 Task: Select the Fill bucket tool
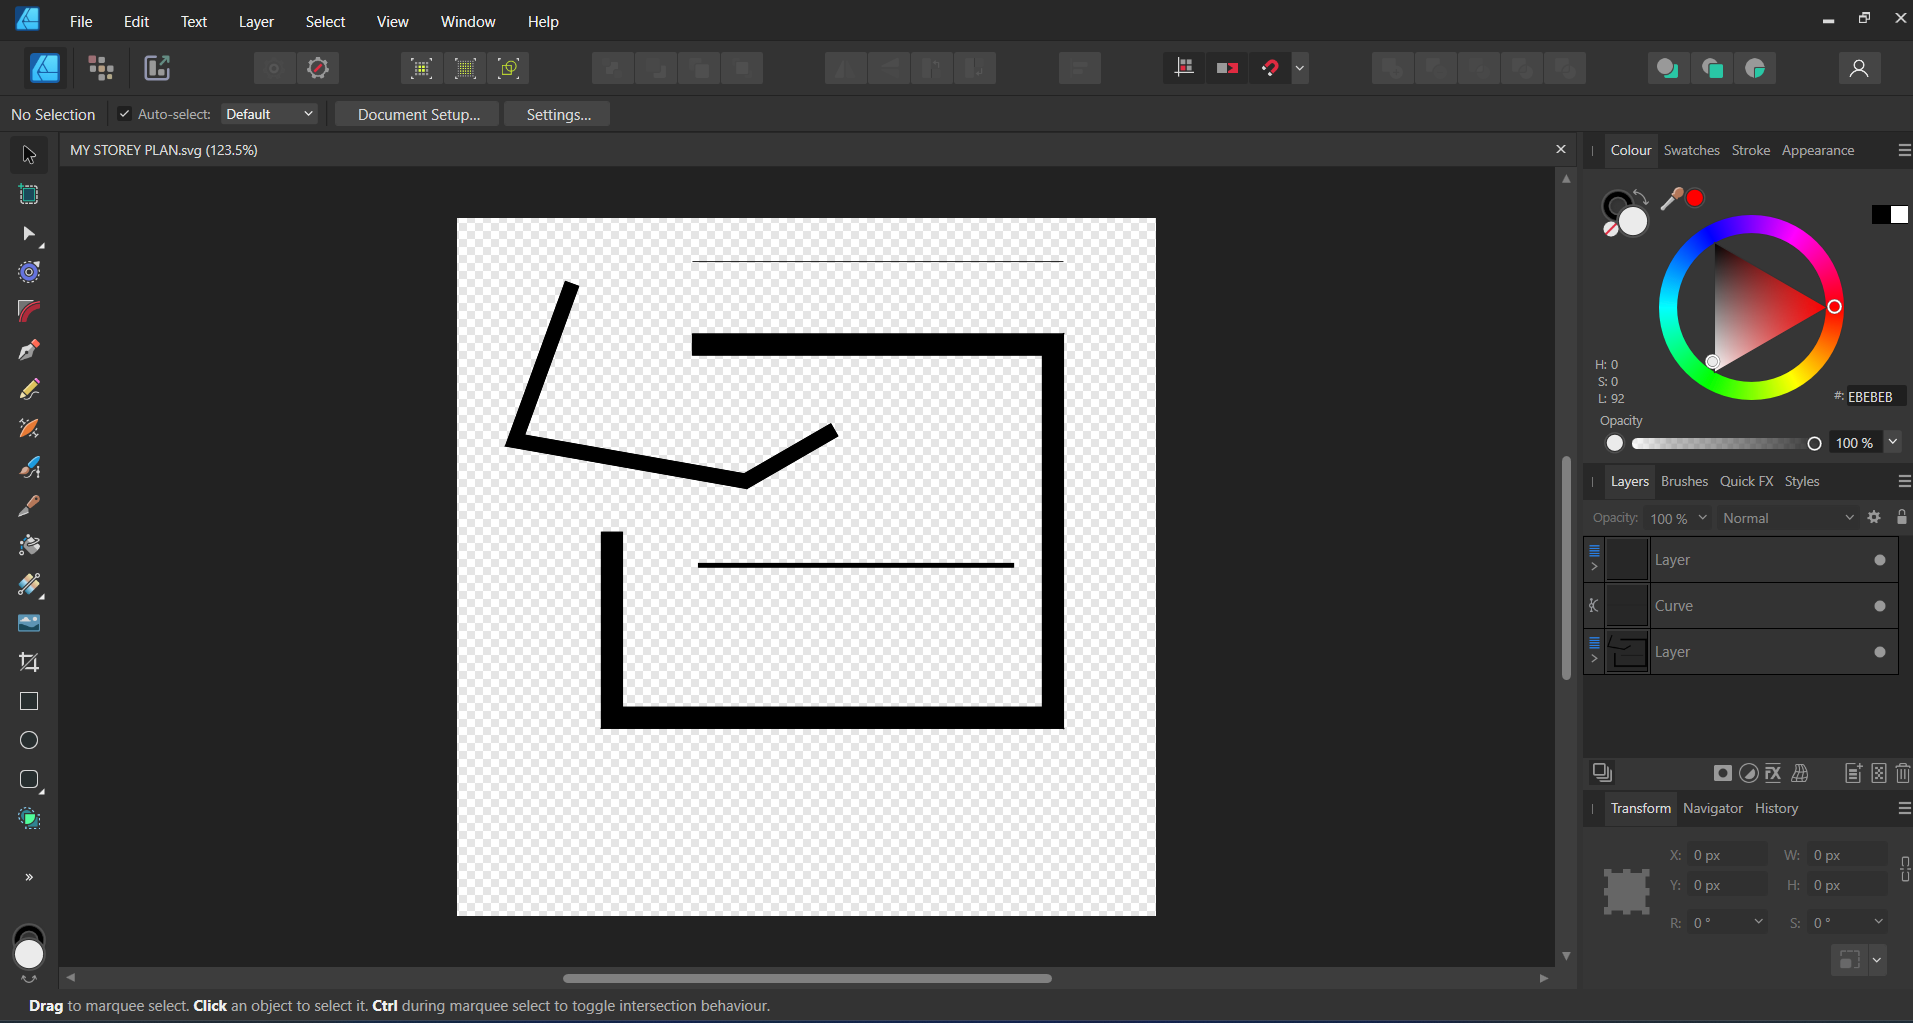click(x=29, y=545)
